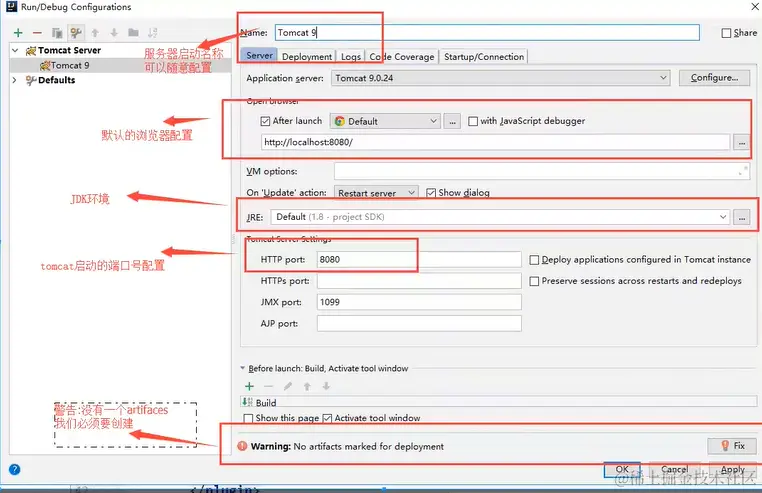
Task: Select Tomcat 9 configuration item
Action: coord(65,65)
